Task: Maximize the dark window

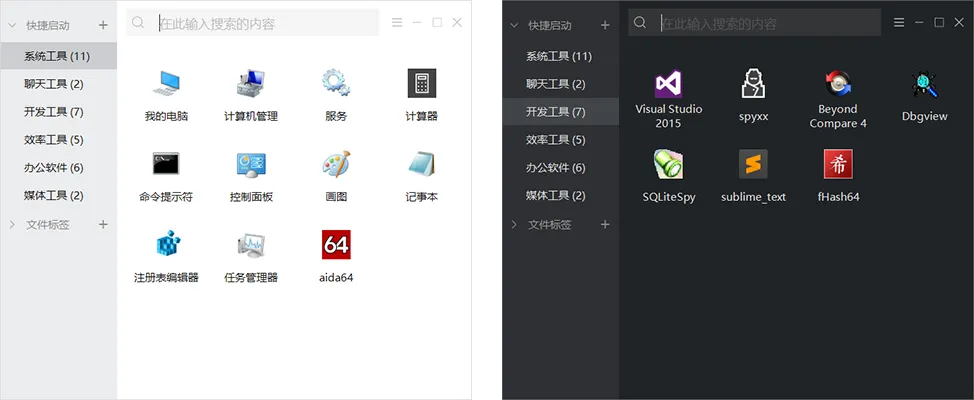Action: tap(939, 23)
